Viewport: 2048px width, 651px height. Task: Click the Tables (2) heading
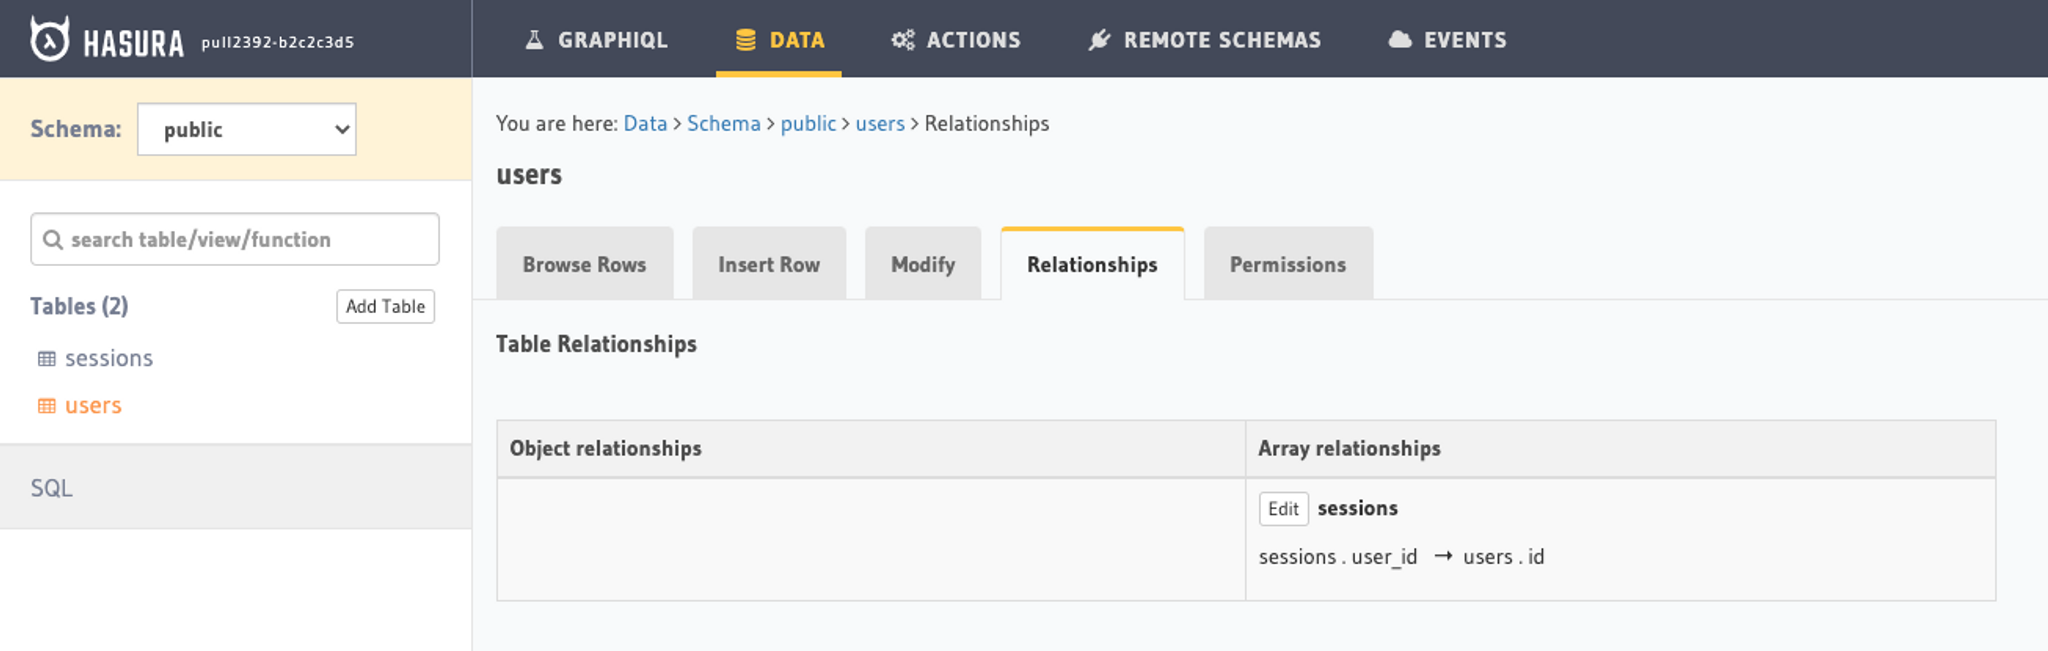pyautogui.click(x=79, y=306)
